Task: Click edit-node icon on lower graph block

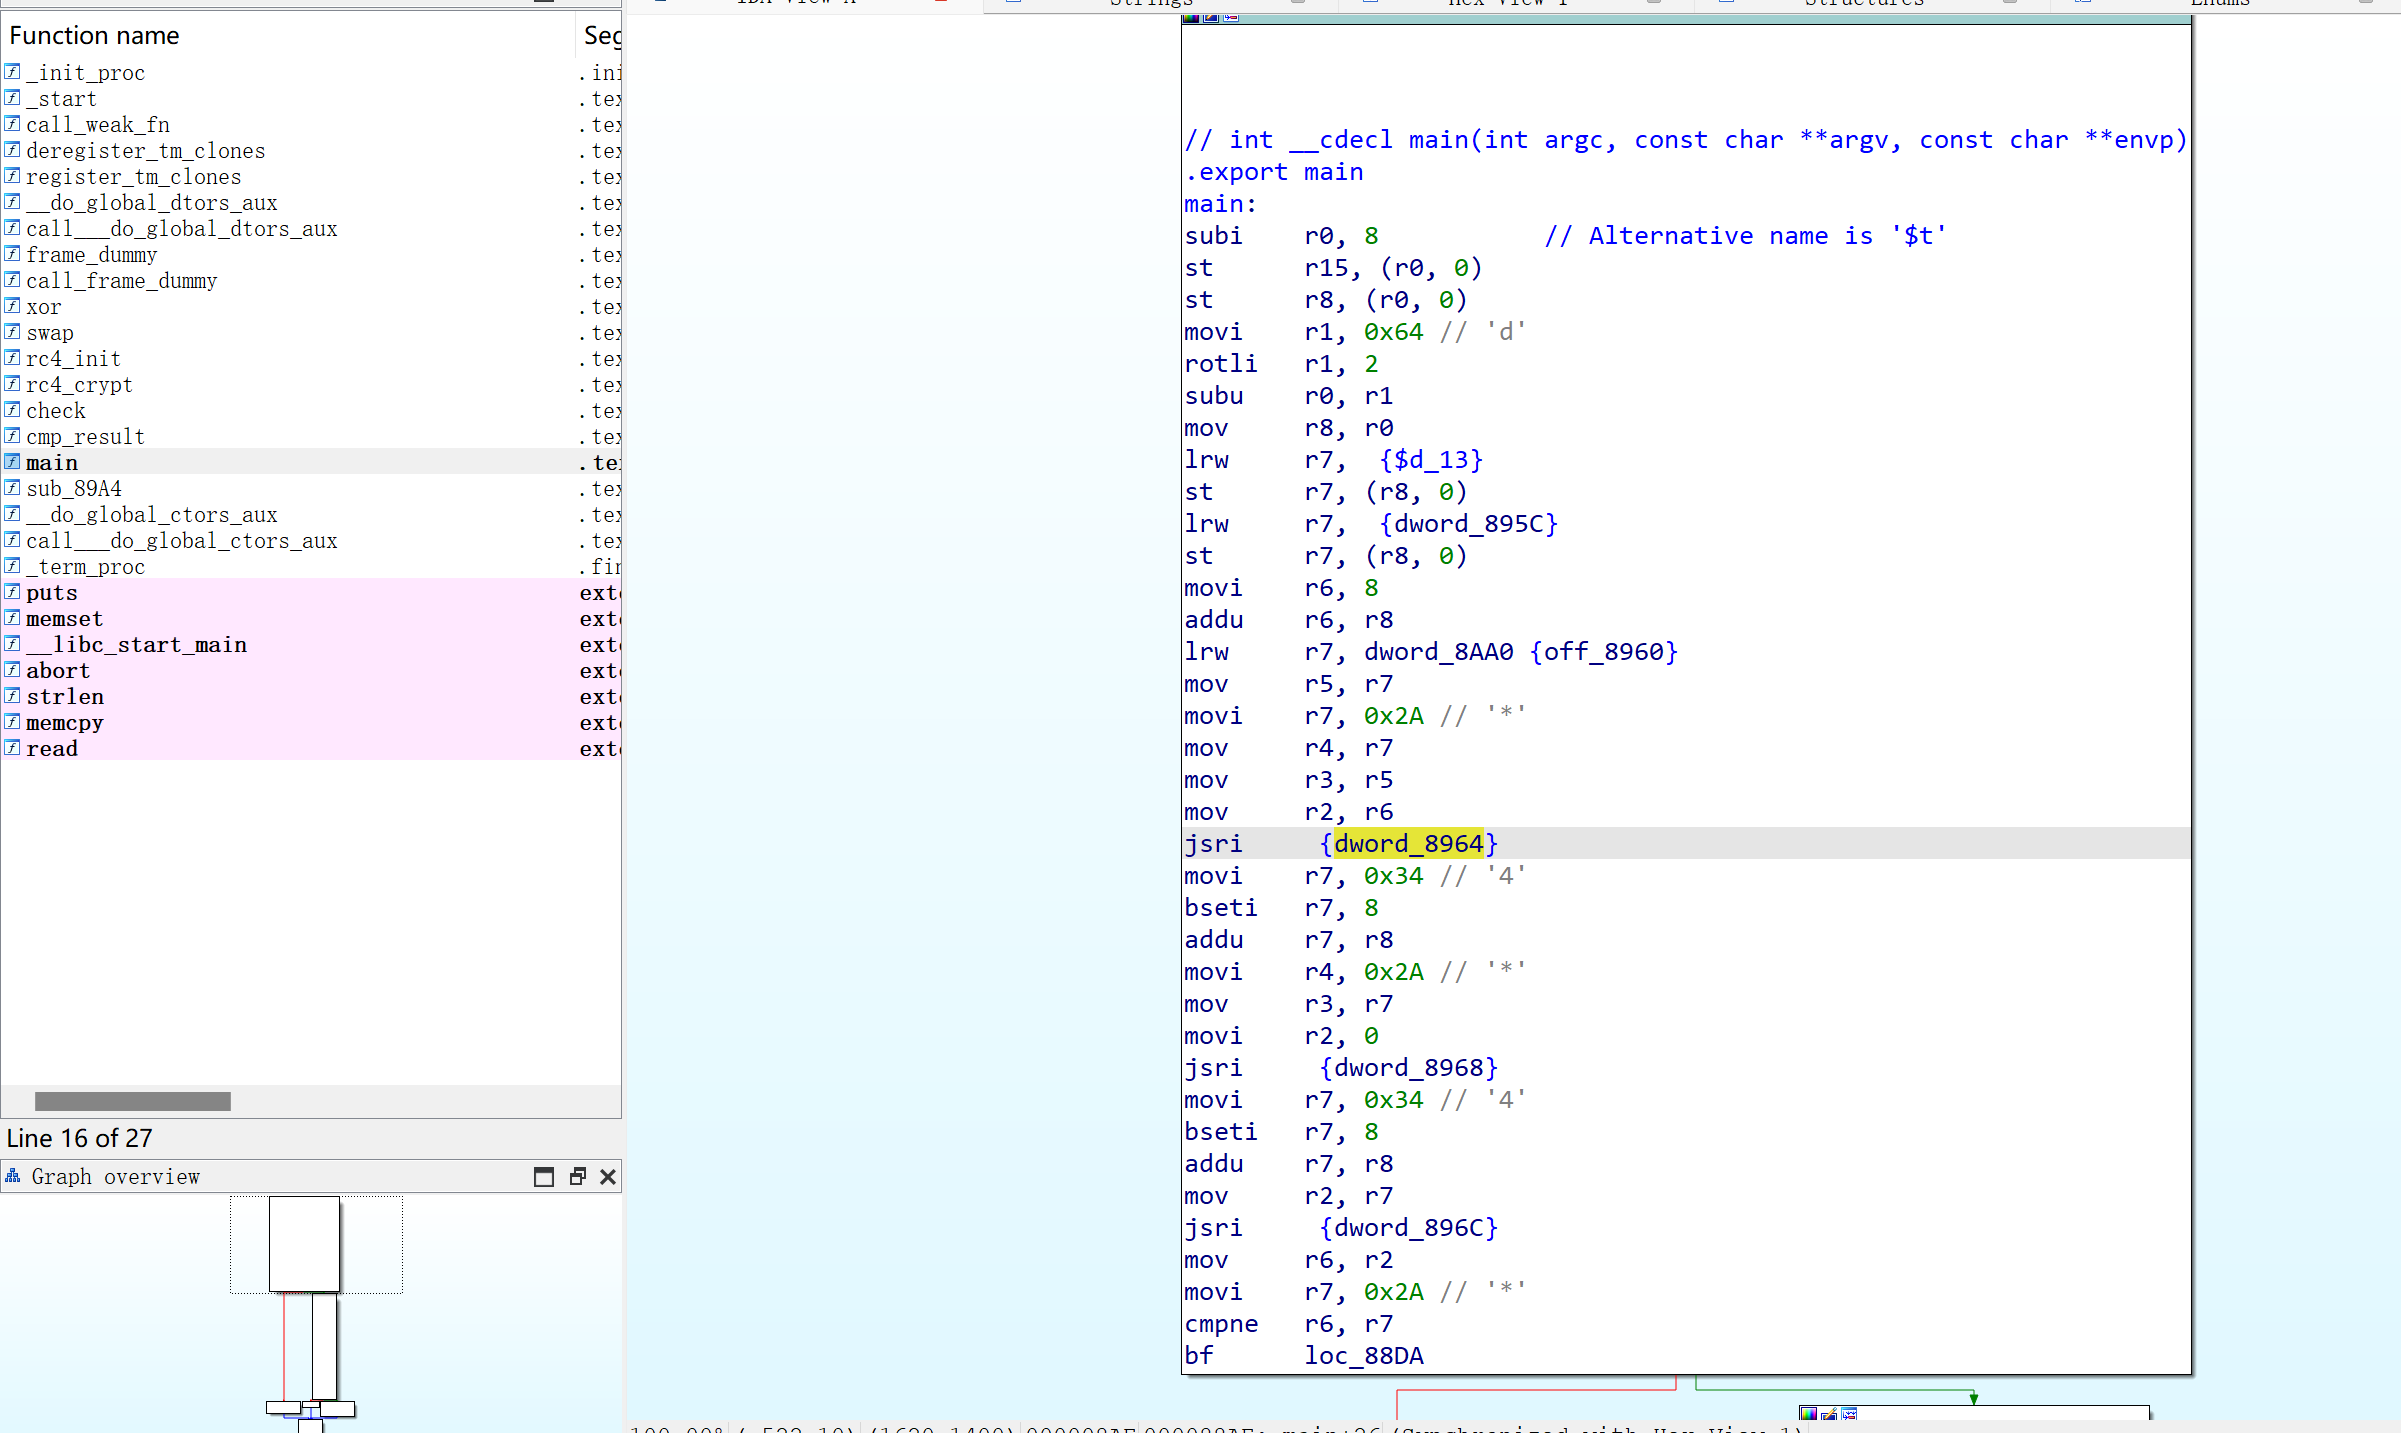Action: point(1829,1413)
